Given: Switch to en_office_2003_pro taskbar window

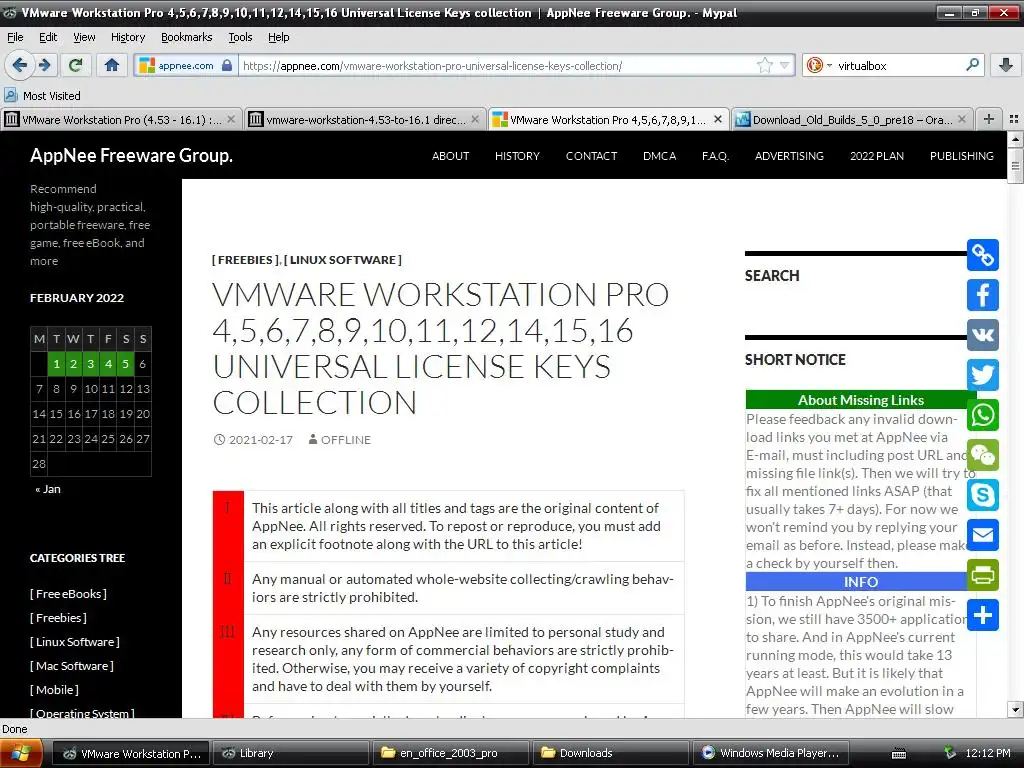Looking at the screenshot, I should click(449, 753).
